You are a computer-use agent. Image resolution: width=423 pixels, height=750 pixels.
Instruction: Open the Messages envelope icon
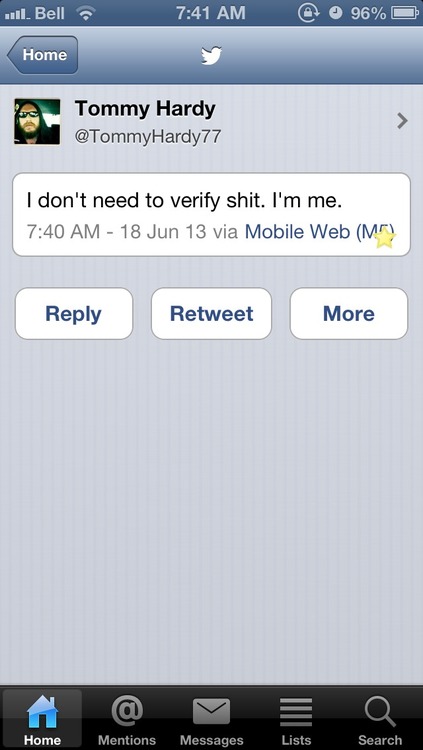211,711
